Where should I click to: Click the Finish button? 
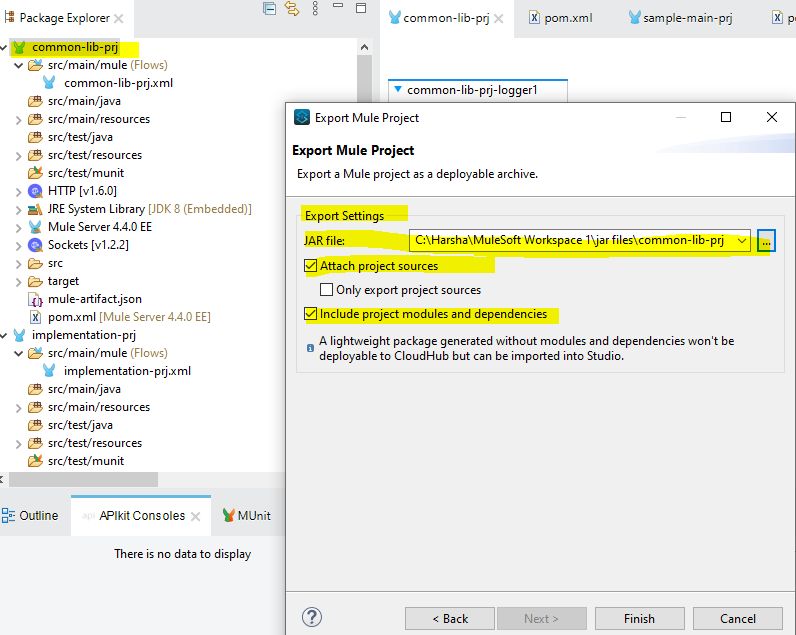(x=640, y=618)
